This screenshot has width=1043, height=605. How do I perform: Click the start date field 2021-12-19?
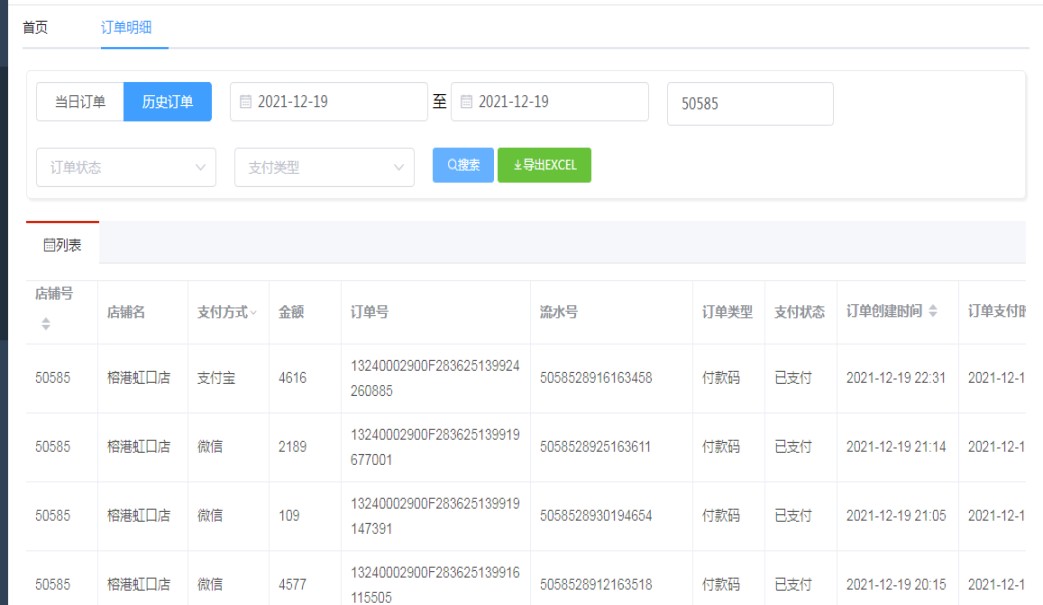pyautogui.click(x=330, y=102)
